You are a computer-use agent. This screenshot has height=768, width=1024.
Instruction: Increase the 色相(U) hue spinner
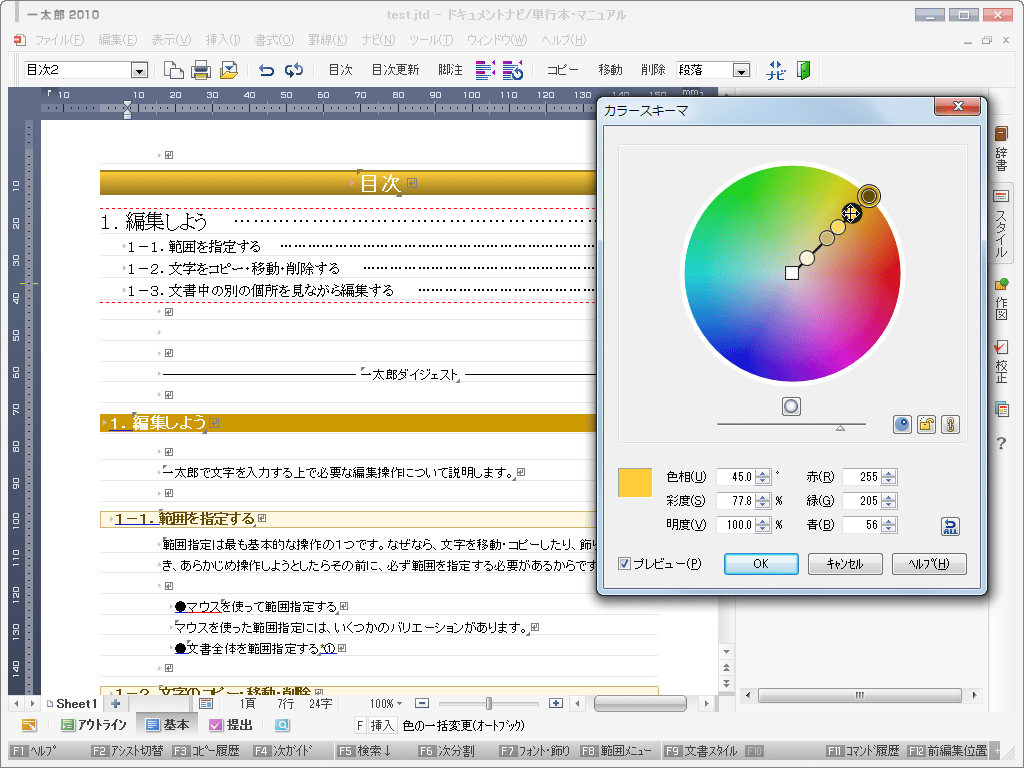pyautogui.click(x=762, y=473)
